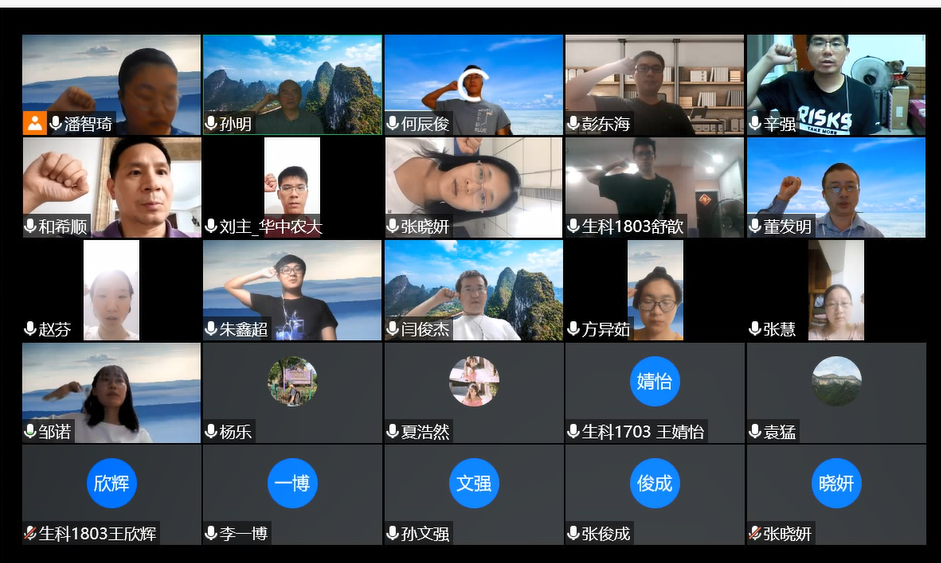Click the blue 文强 avatar circle
Image resolution: width=941 pixels, height=563 pixels.
473,483
